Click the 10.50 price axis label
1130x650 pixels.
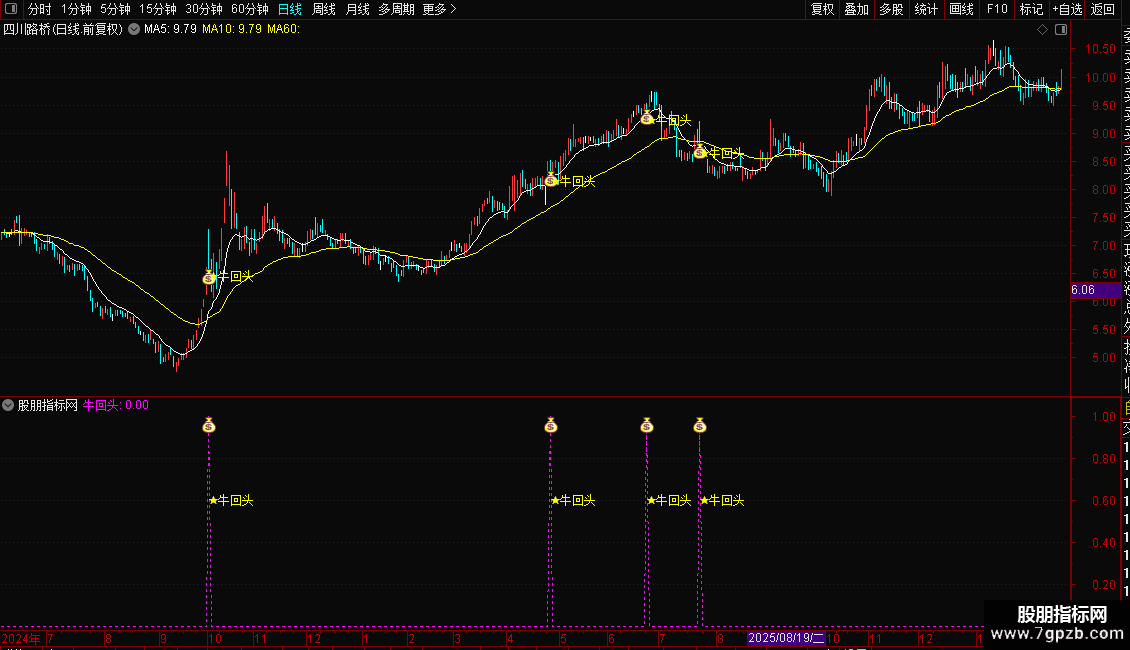click(1100, 49)
